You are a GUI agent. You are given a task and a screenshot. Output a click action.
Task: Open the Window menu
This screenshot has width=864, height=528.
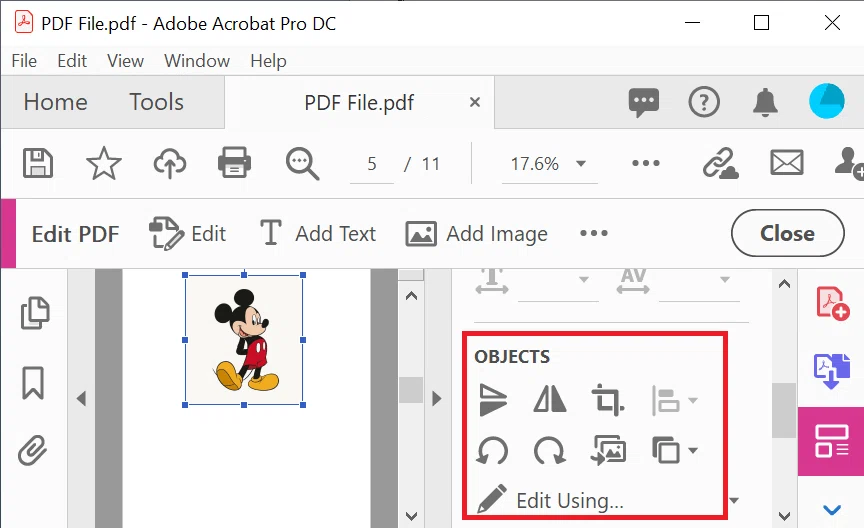[x=197, y=61]
